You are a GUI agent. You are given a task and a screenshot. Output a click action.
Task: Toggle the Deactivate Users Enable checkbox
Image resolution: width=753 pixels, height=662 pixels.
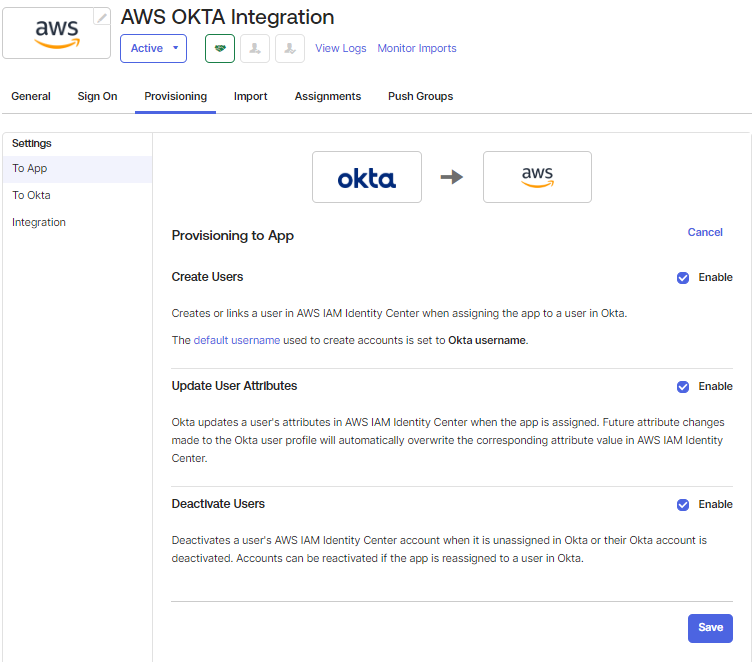(x=683, y=505)
